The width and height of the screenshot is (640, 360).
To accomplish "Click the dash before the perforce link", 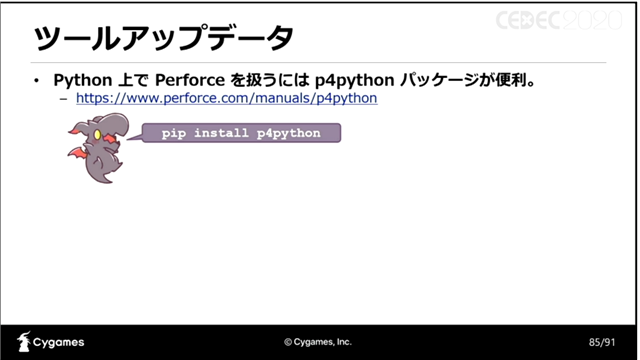I will tap(63, 99).
